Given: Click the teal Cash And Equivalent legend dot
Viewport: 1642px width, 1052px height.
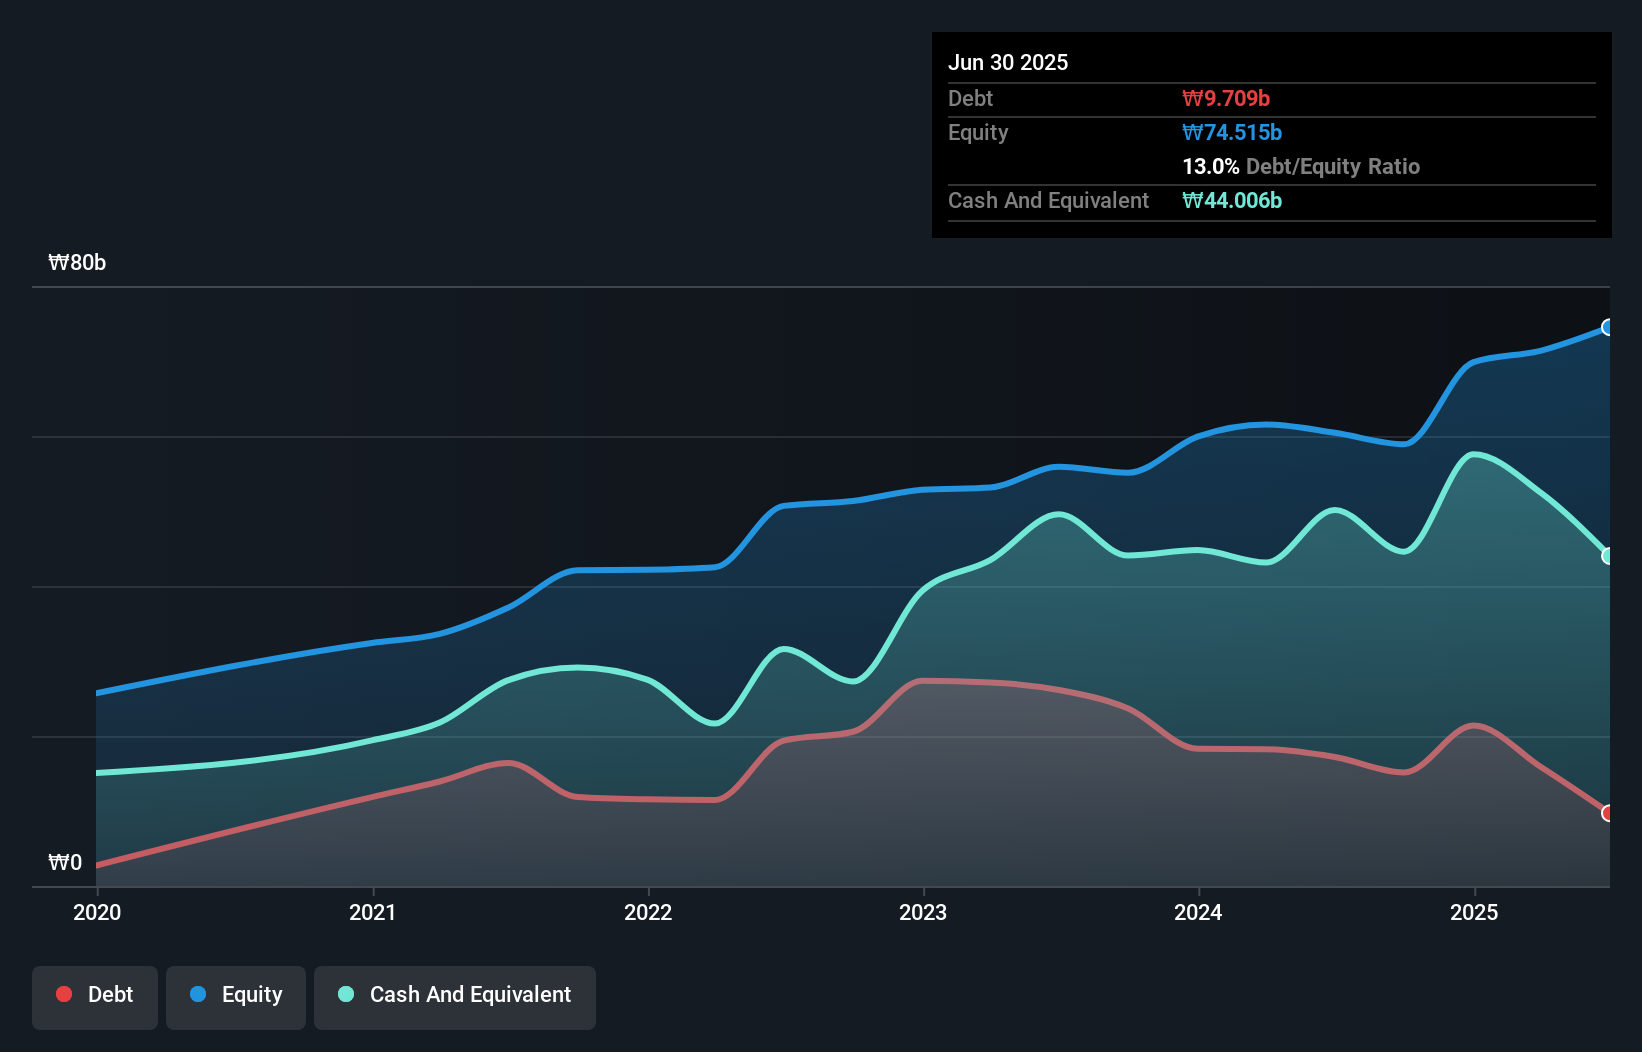Looking at the screenshot, I should tap(345, 994).
